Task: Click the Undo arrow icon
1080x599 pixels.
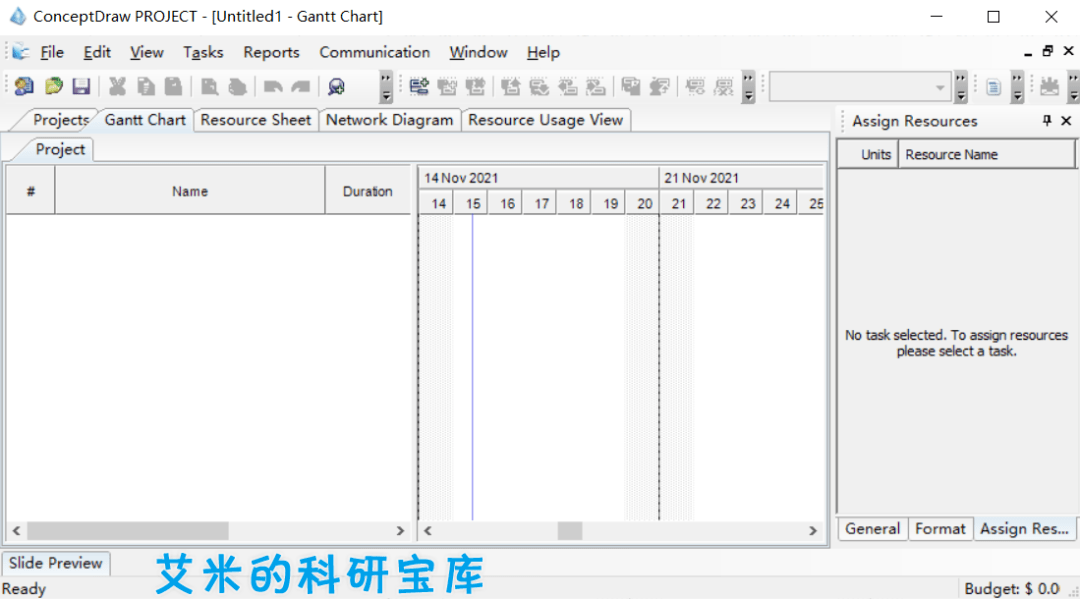Action: [273, 86]
